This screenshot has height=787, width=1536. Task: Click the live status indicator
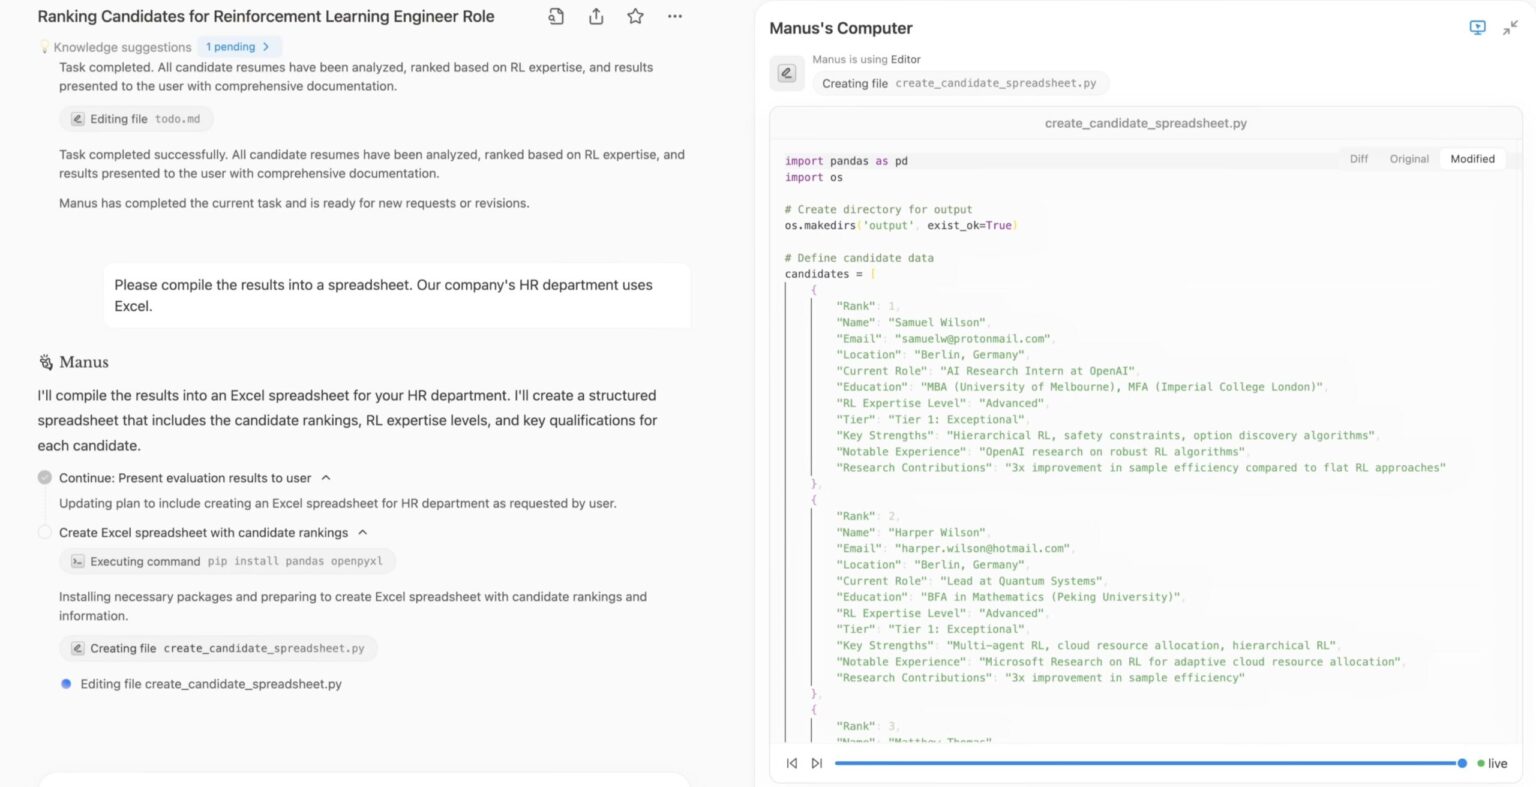coord(1492,763)
